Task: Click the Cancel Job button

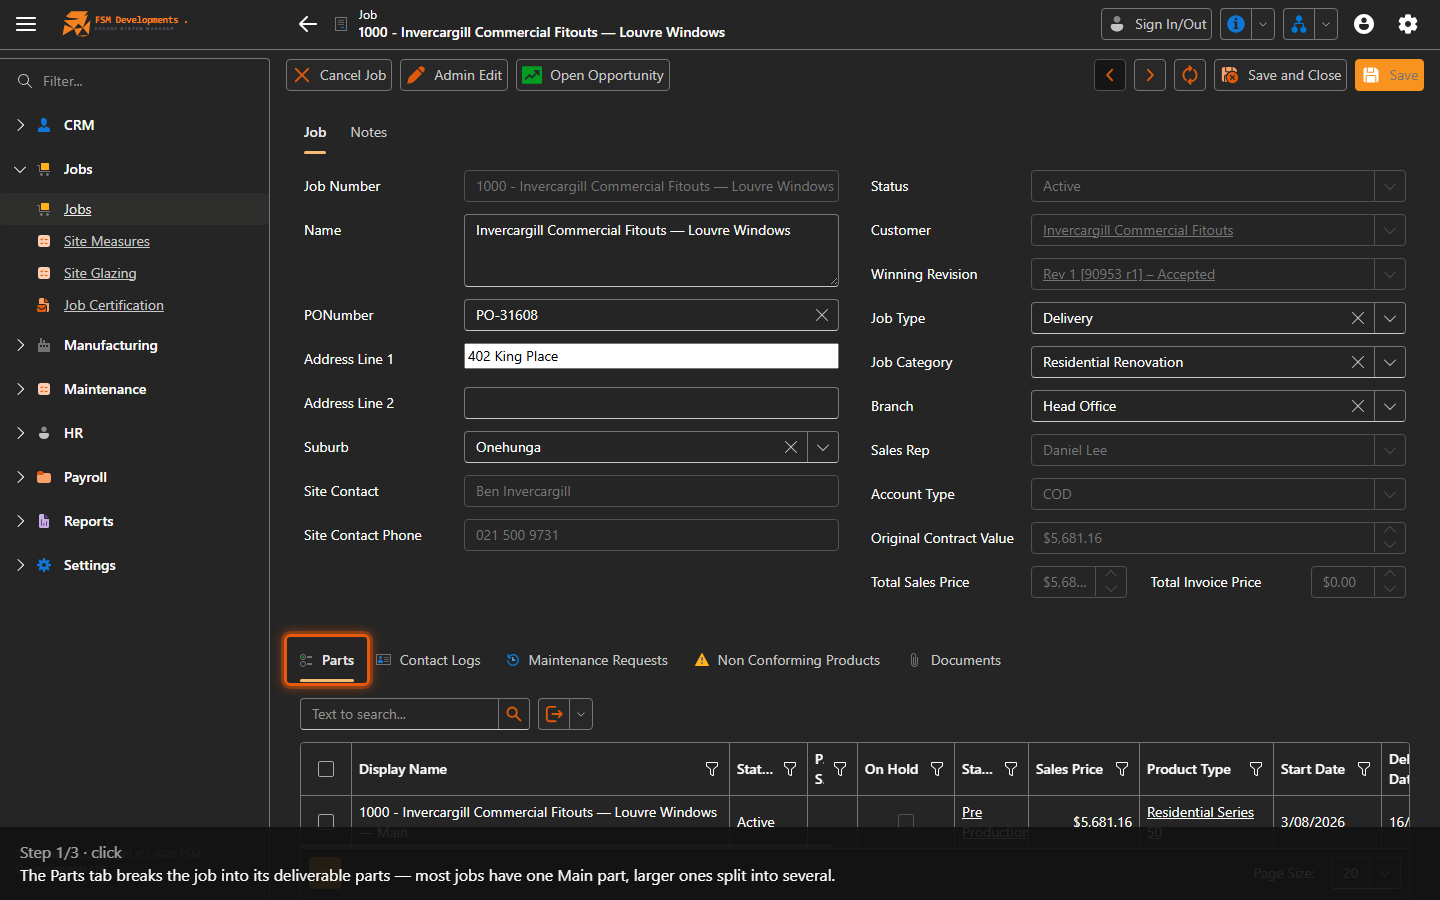Action: coord(340,75)
